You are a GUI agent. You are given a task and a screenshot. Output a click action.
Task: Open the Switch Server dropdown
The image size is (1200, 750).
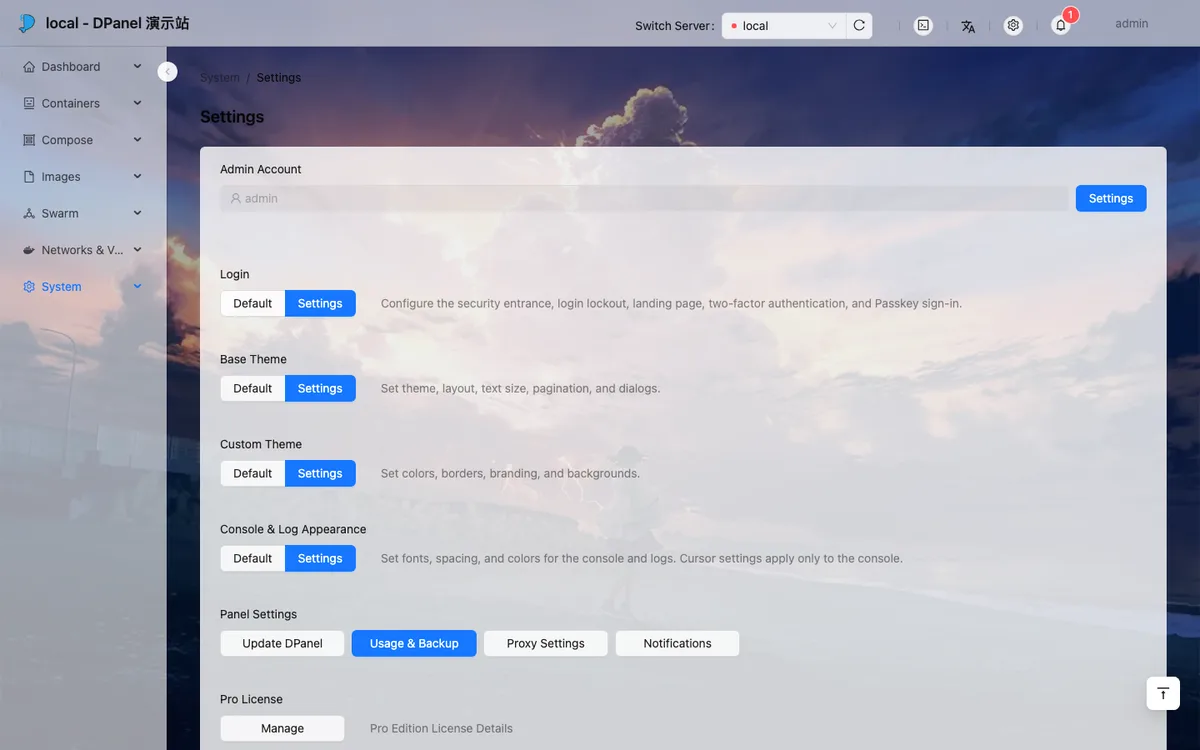784,26
